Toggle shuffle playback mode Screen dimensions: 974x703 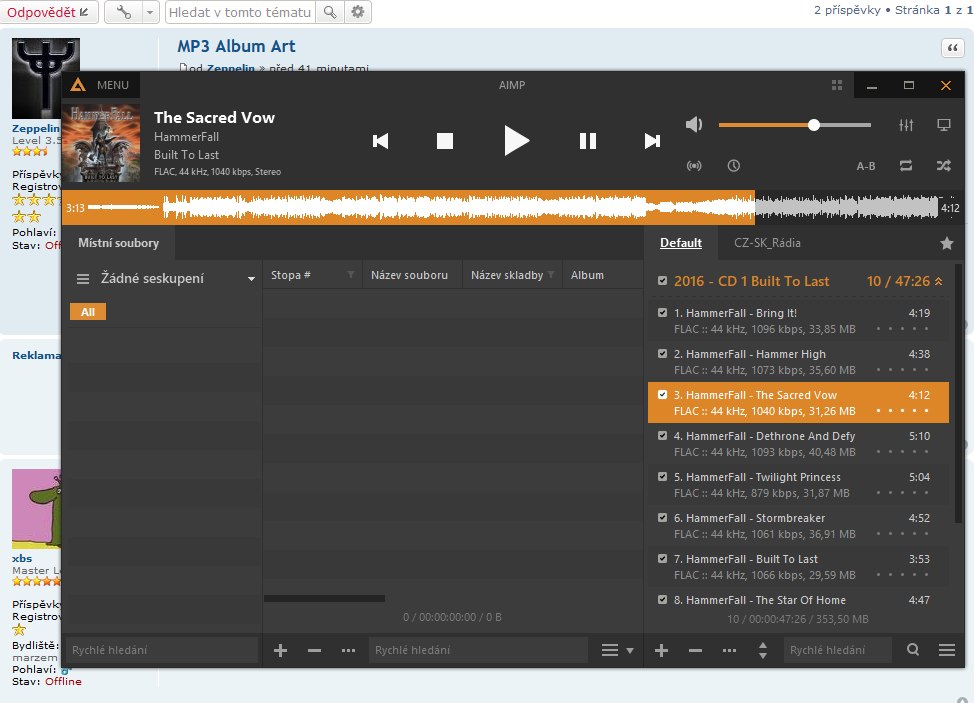(944, 166)
